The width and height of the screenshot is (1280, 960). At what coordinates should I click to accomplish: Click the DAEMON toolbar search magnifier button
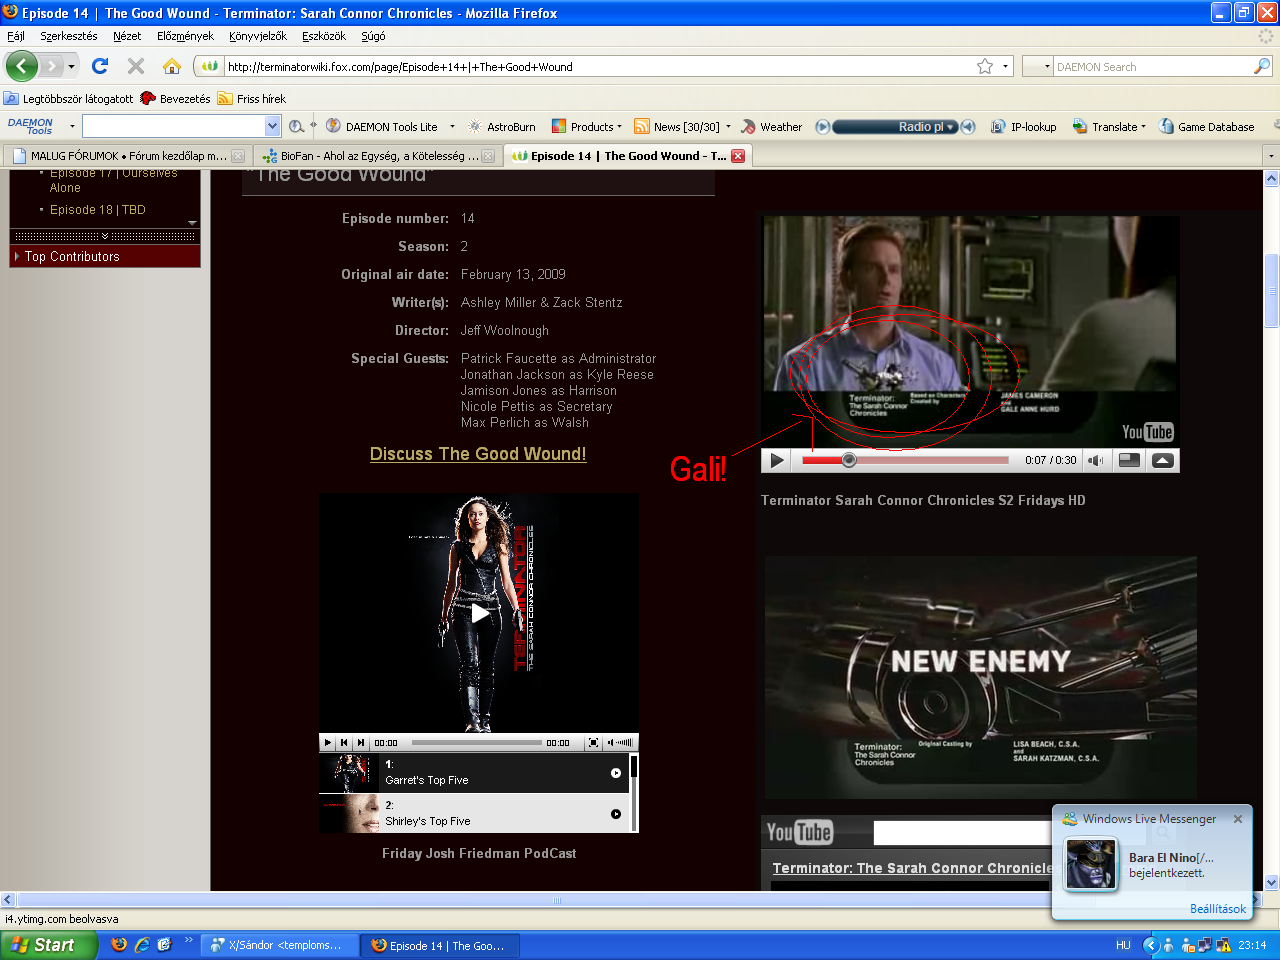296,127
